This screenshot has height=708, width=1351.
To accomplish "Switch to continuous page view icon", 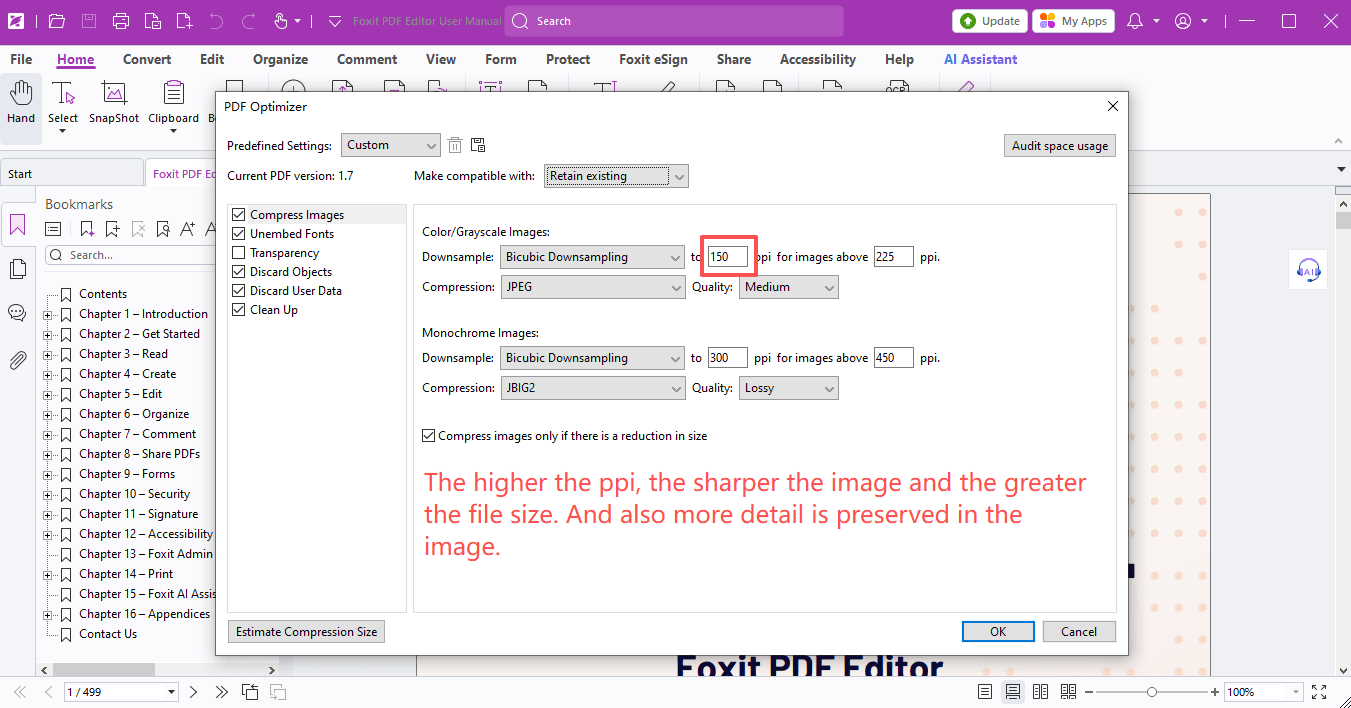I will pos(1013,692).
